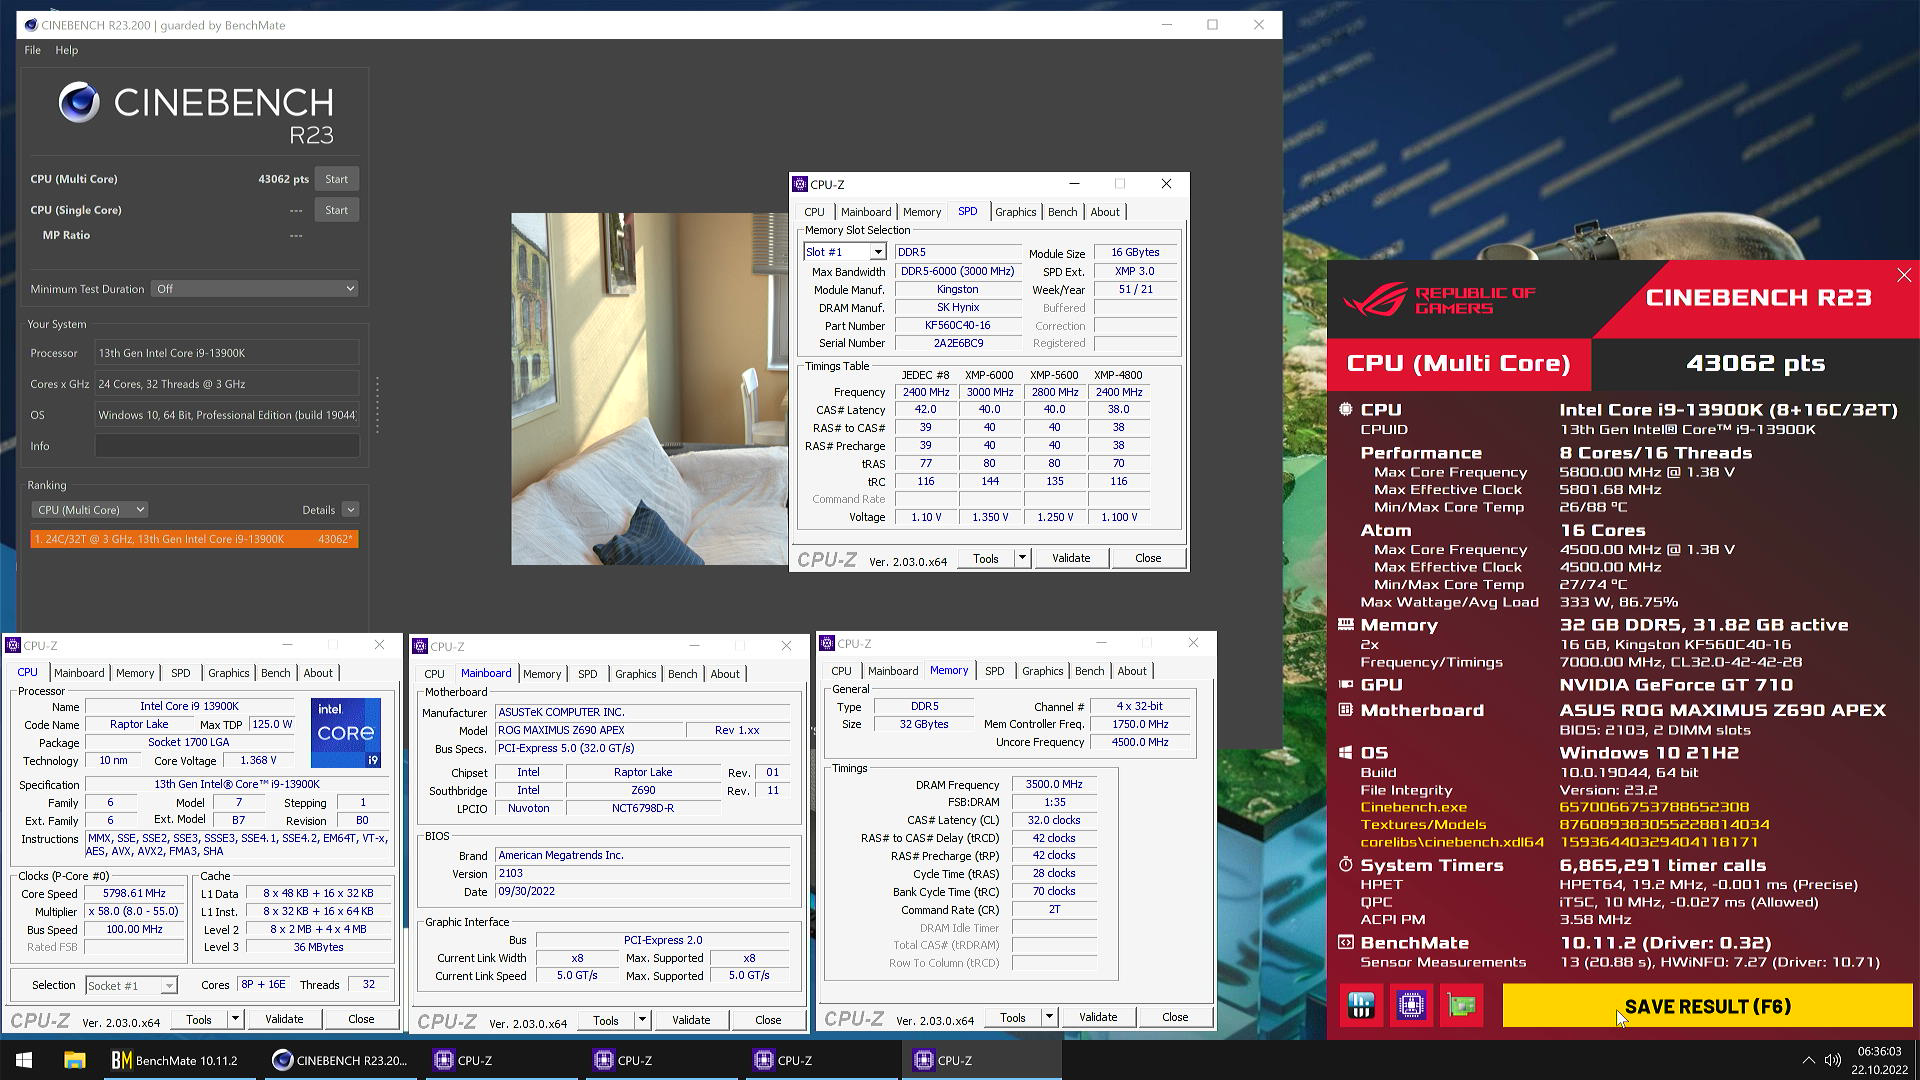This screenshot has height=1080, width=1920.
Task: Click Close in the SPD CPU-Z window
Action: tap(1148, 558)
